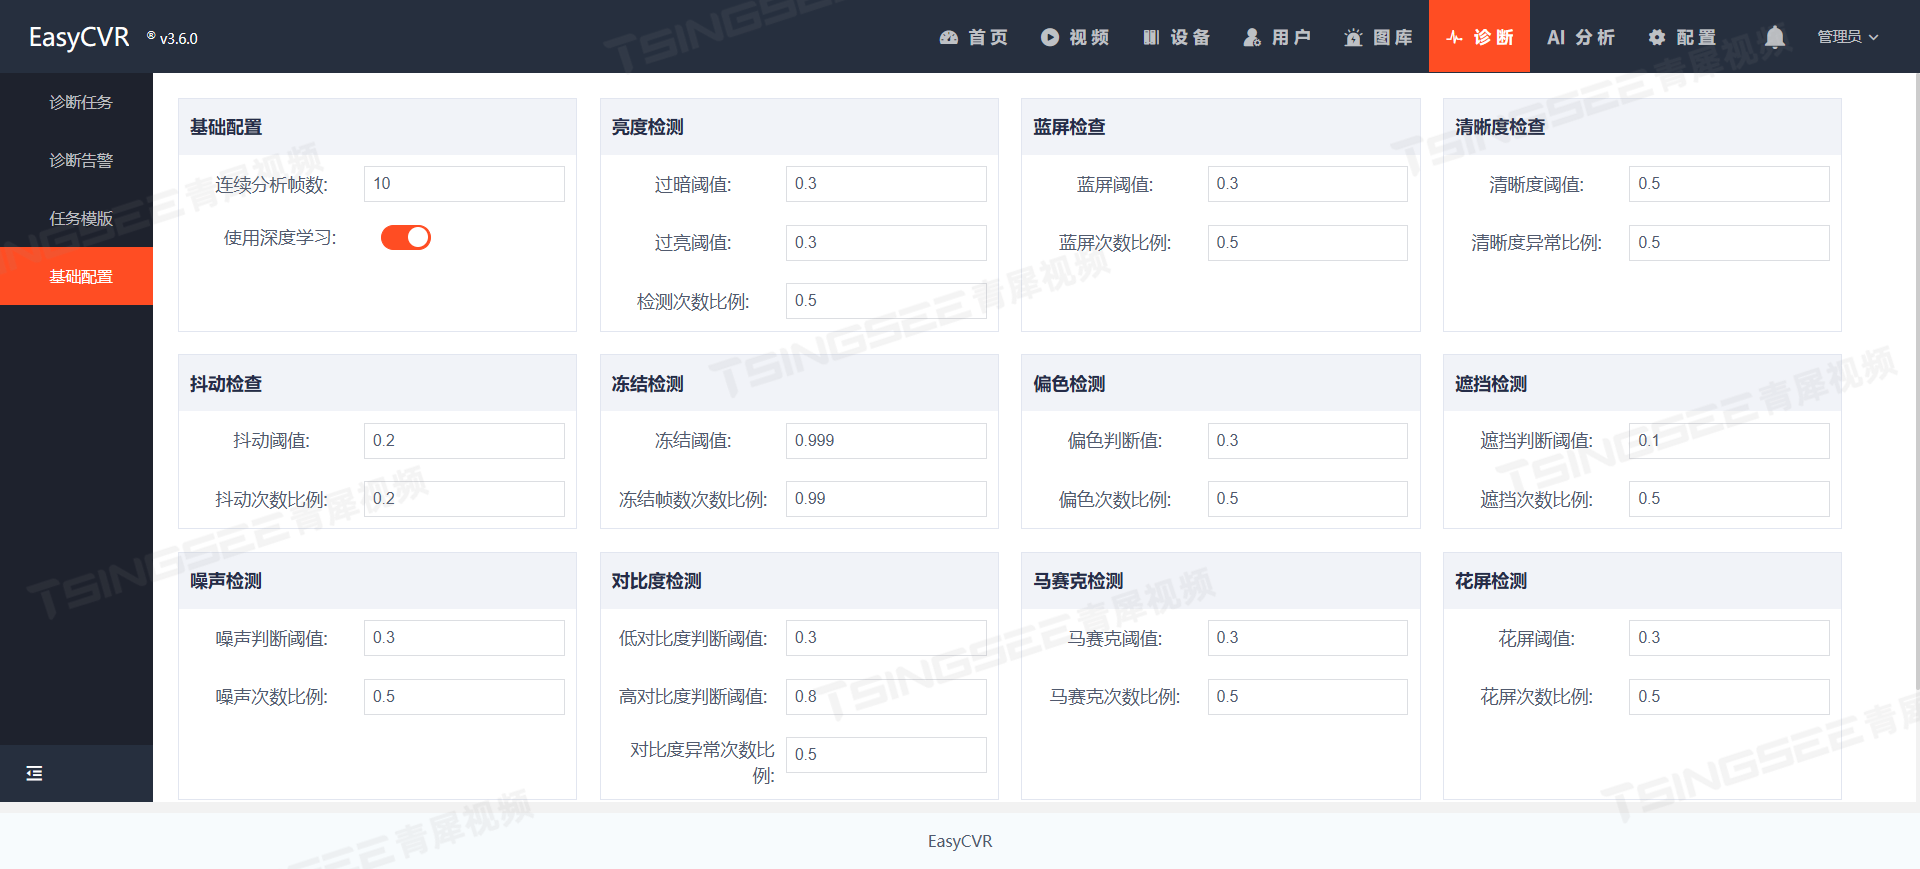Click the 噪声次数比例 input field

(x=464, y=697)
